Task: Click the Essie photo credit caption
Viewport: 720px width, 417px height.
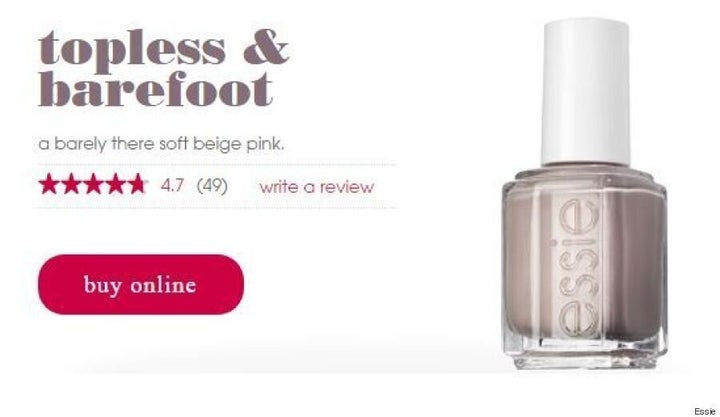Action: click(x=704, y=411)
